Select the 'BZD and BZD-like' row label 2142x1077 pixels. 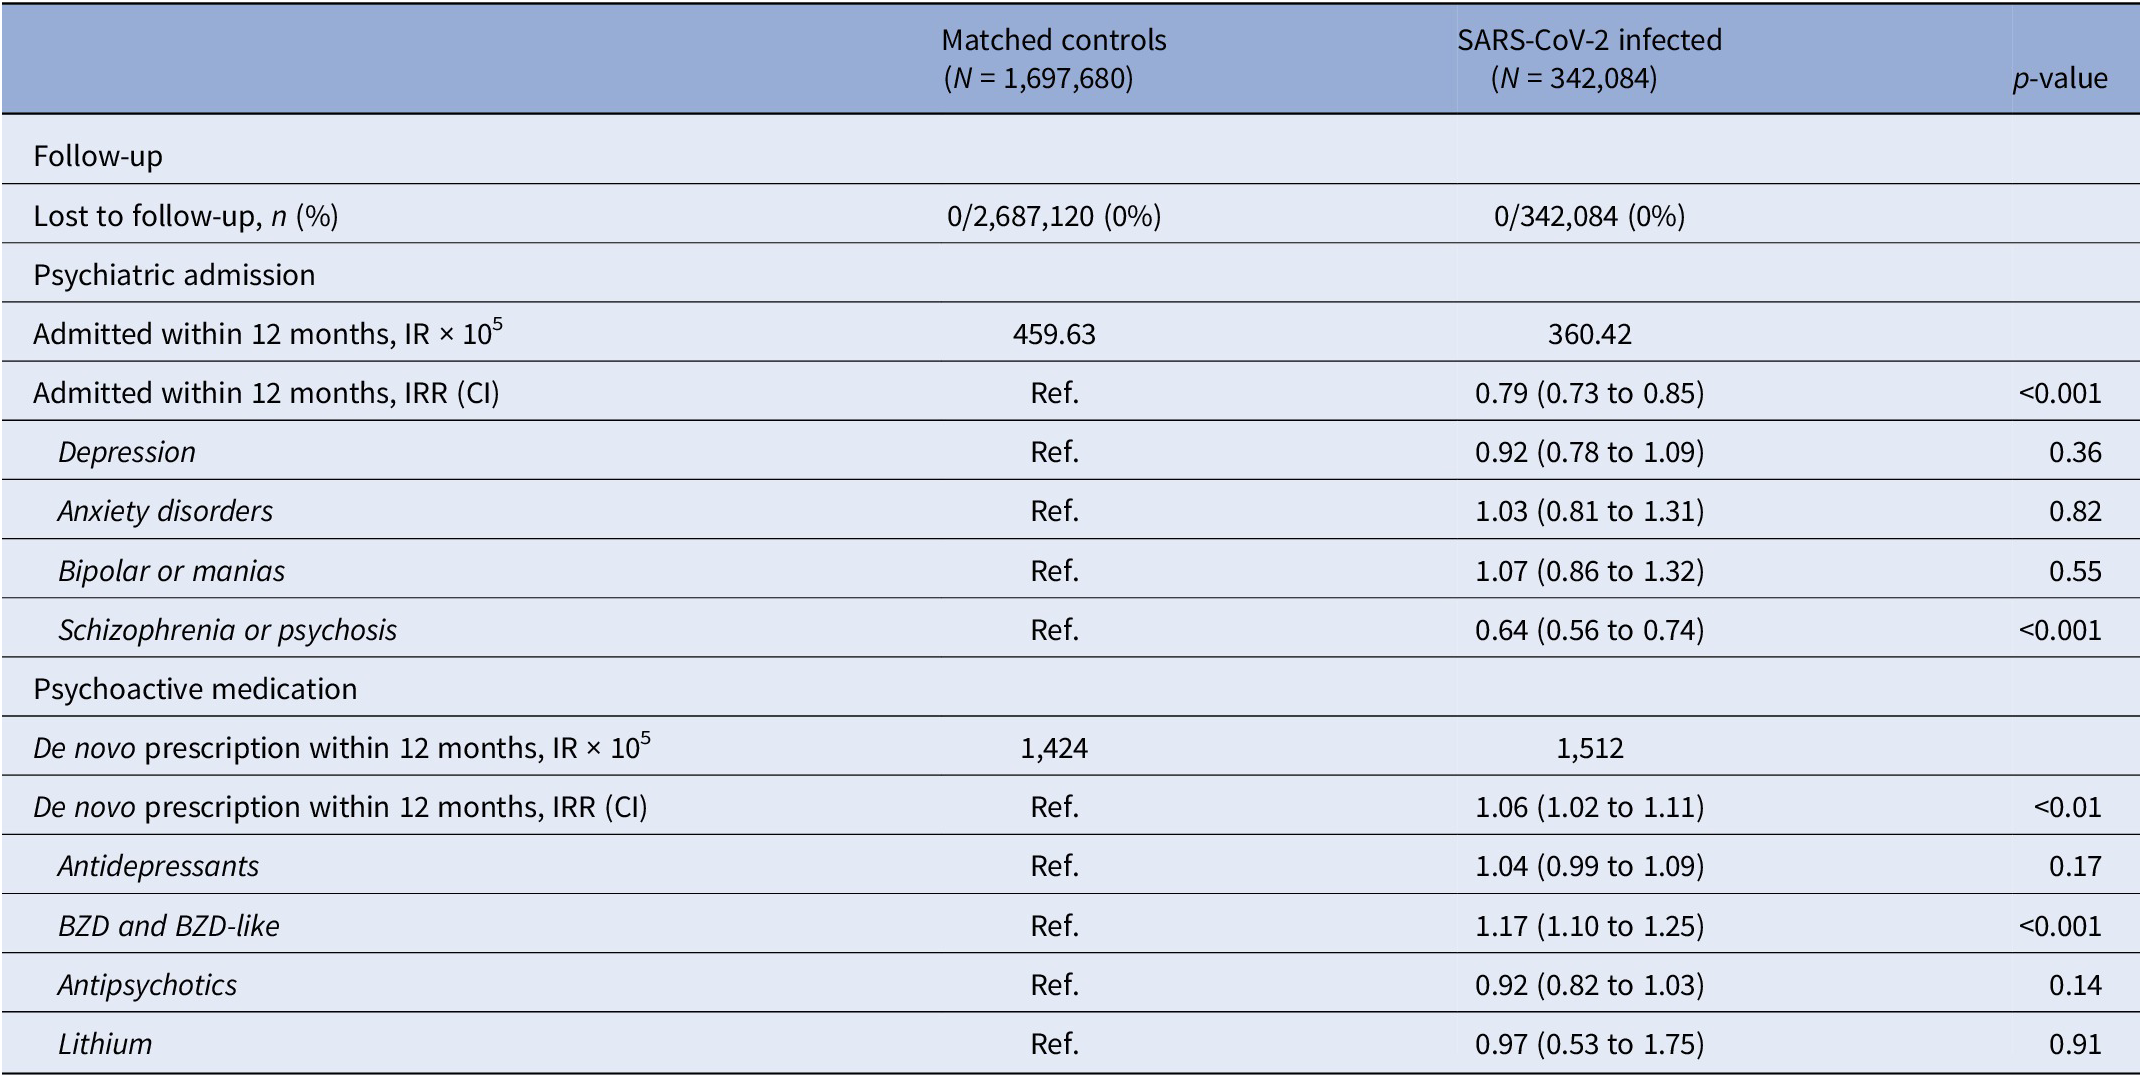coord(168,926)
